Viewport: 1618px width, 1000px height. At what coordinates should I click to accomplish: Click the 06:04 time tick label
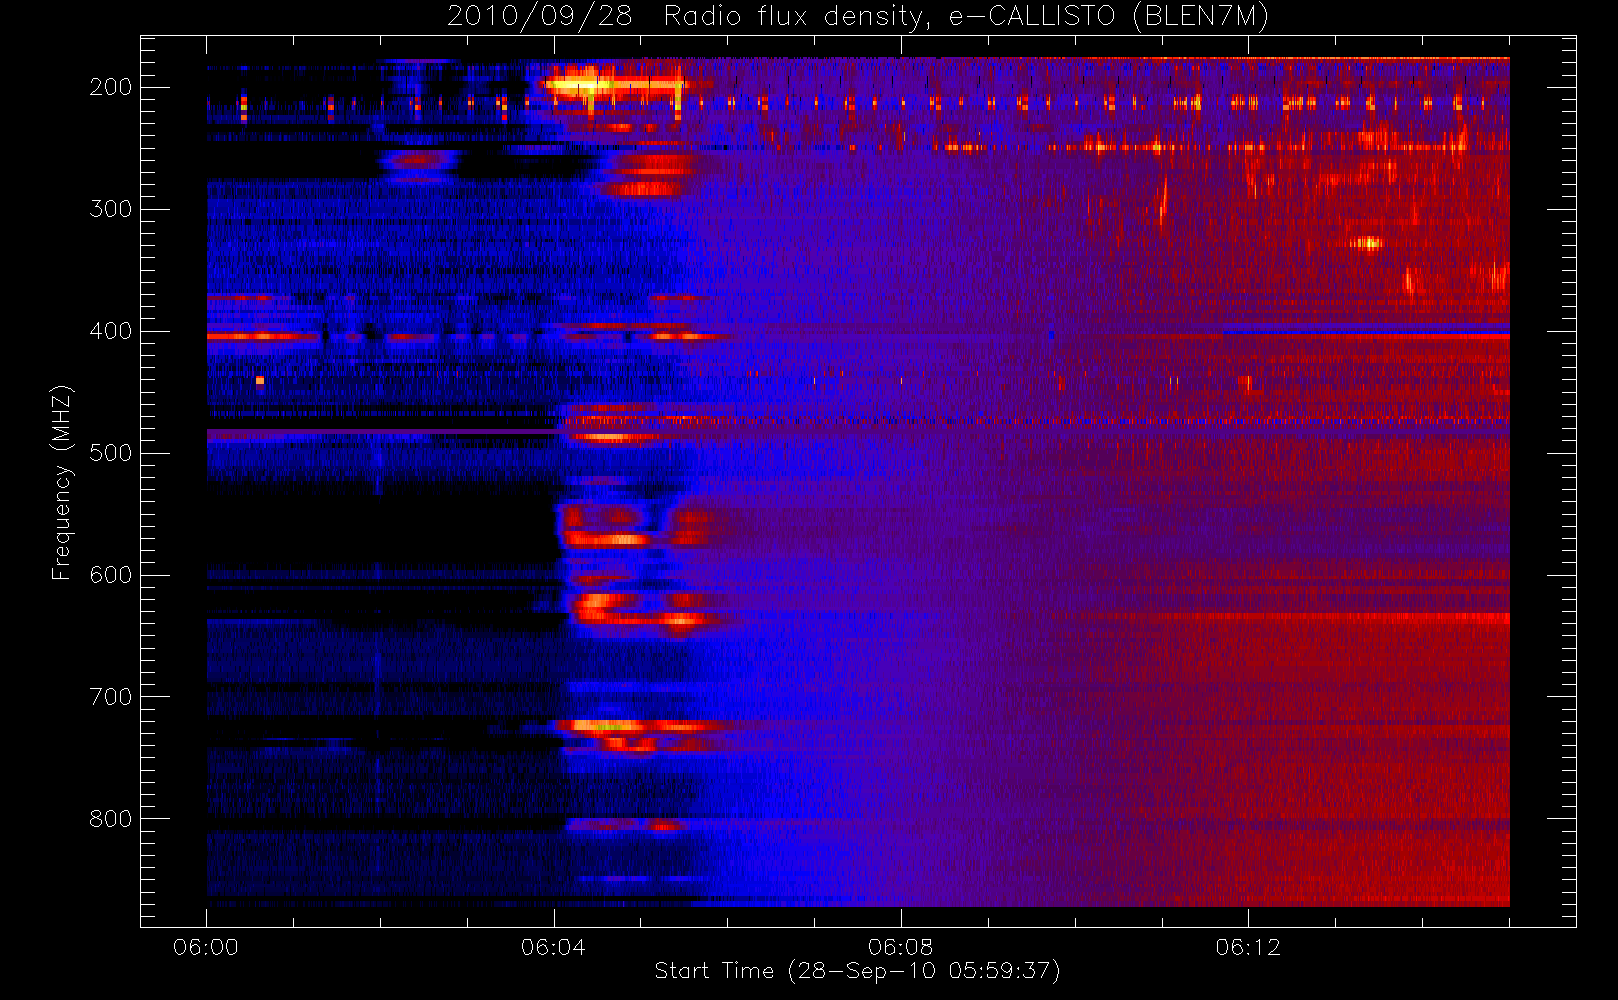[x=553, y=947]
